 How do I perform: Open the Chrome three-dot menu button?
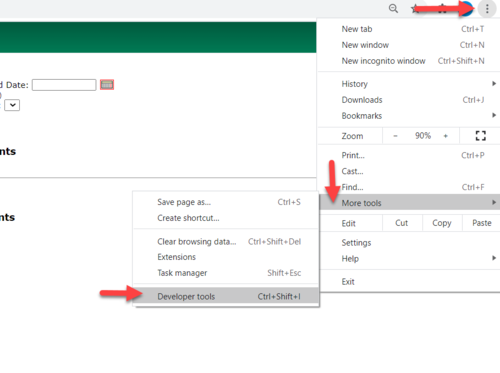coord(487,9)
